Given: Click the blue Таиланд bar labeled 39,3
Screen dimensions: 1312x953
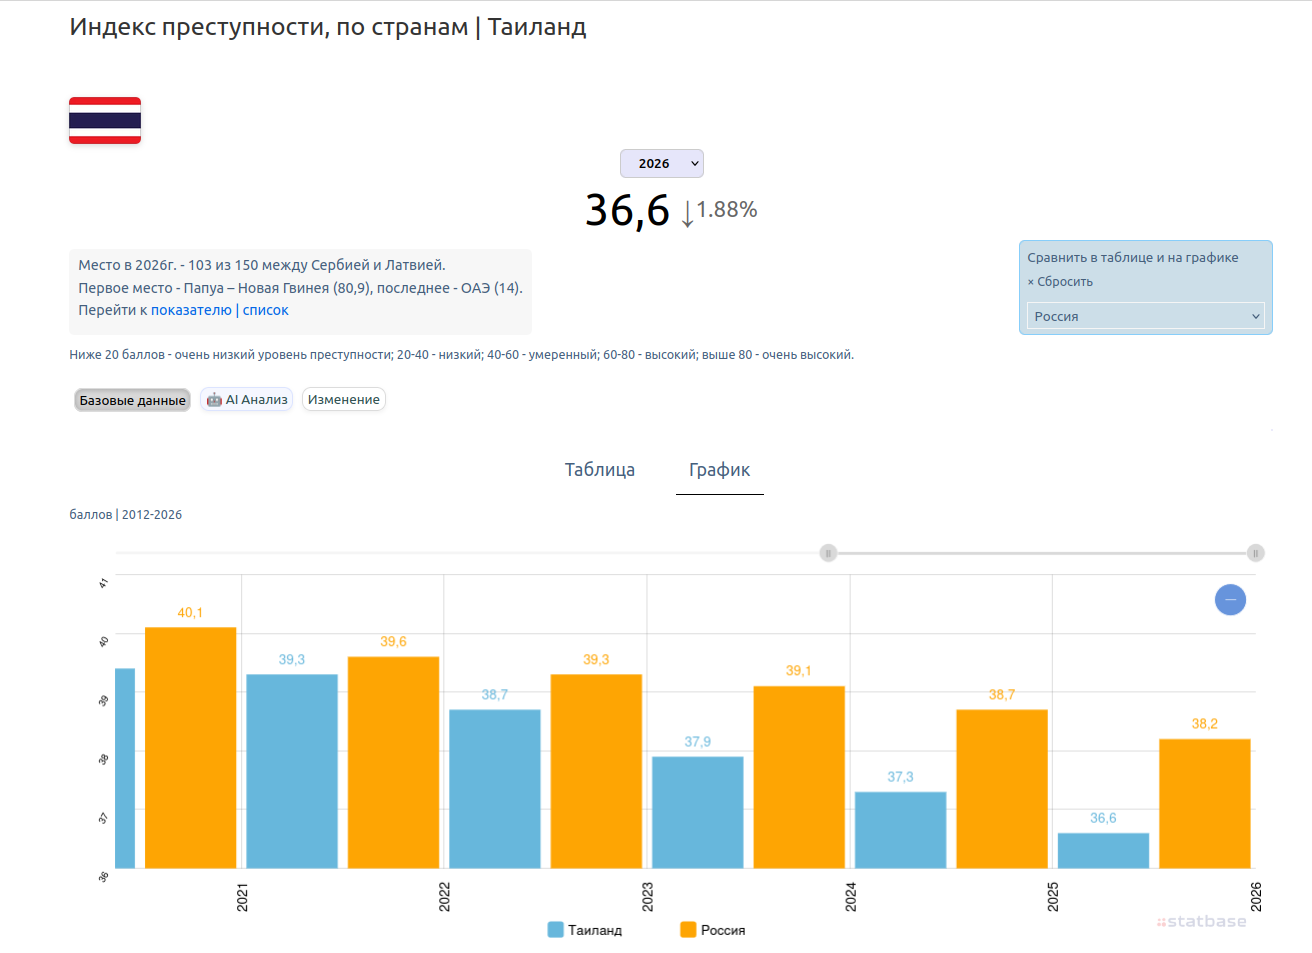Looking at the screenshot, I should 292,771.
